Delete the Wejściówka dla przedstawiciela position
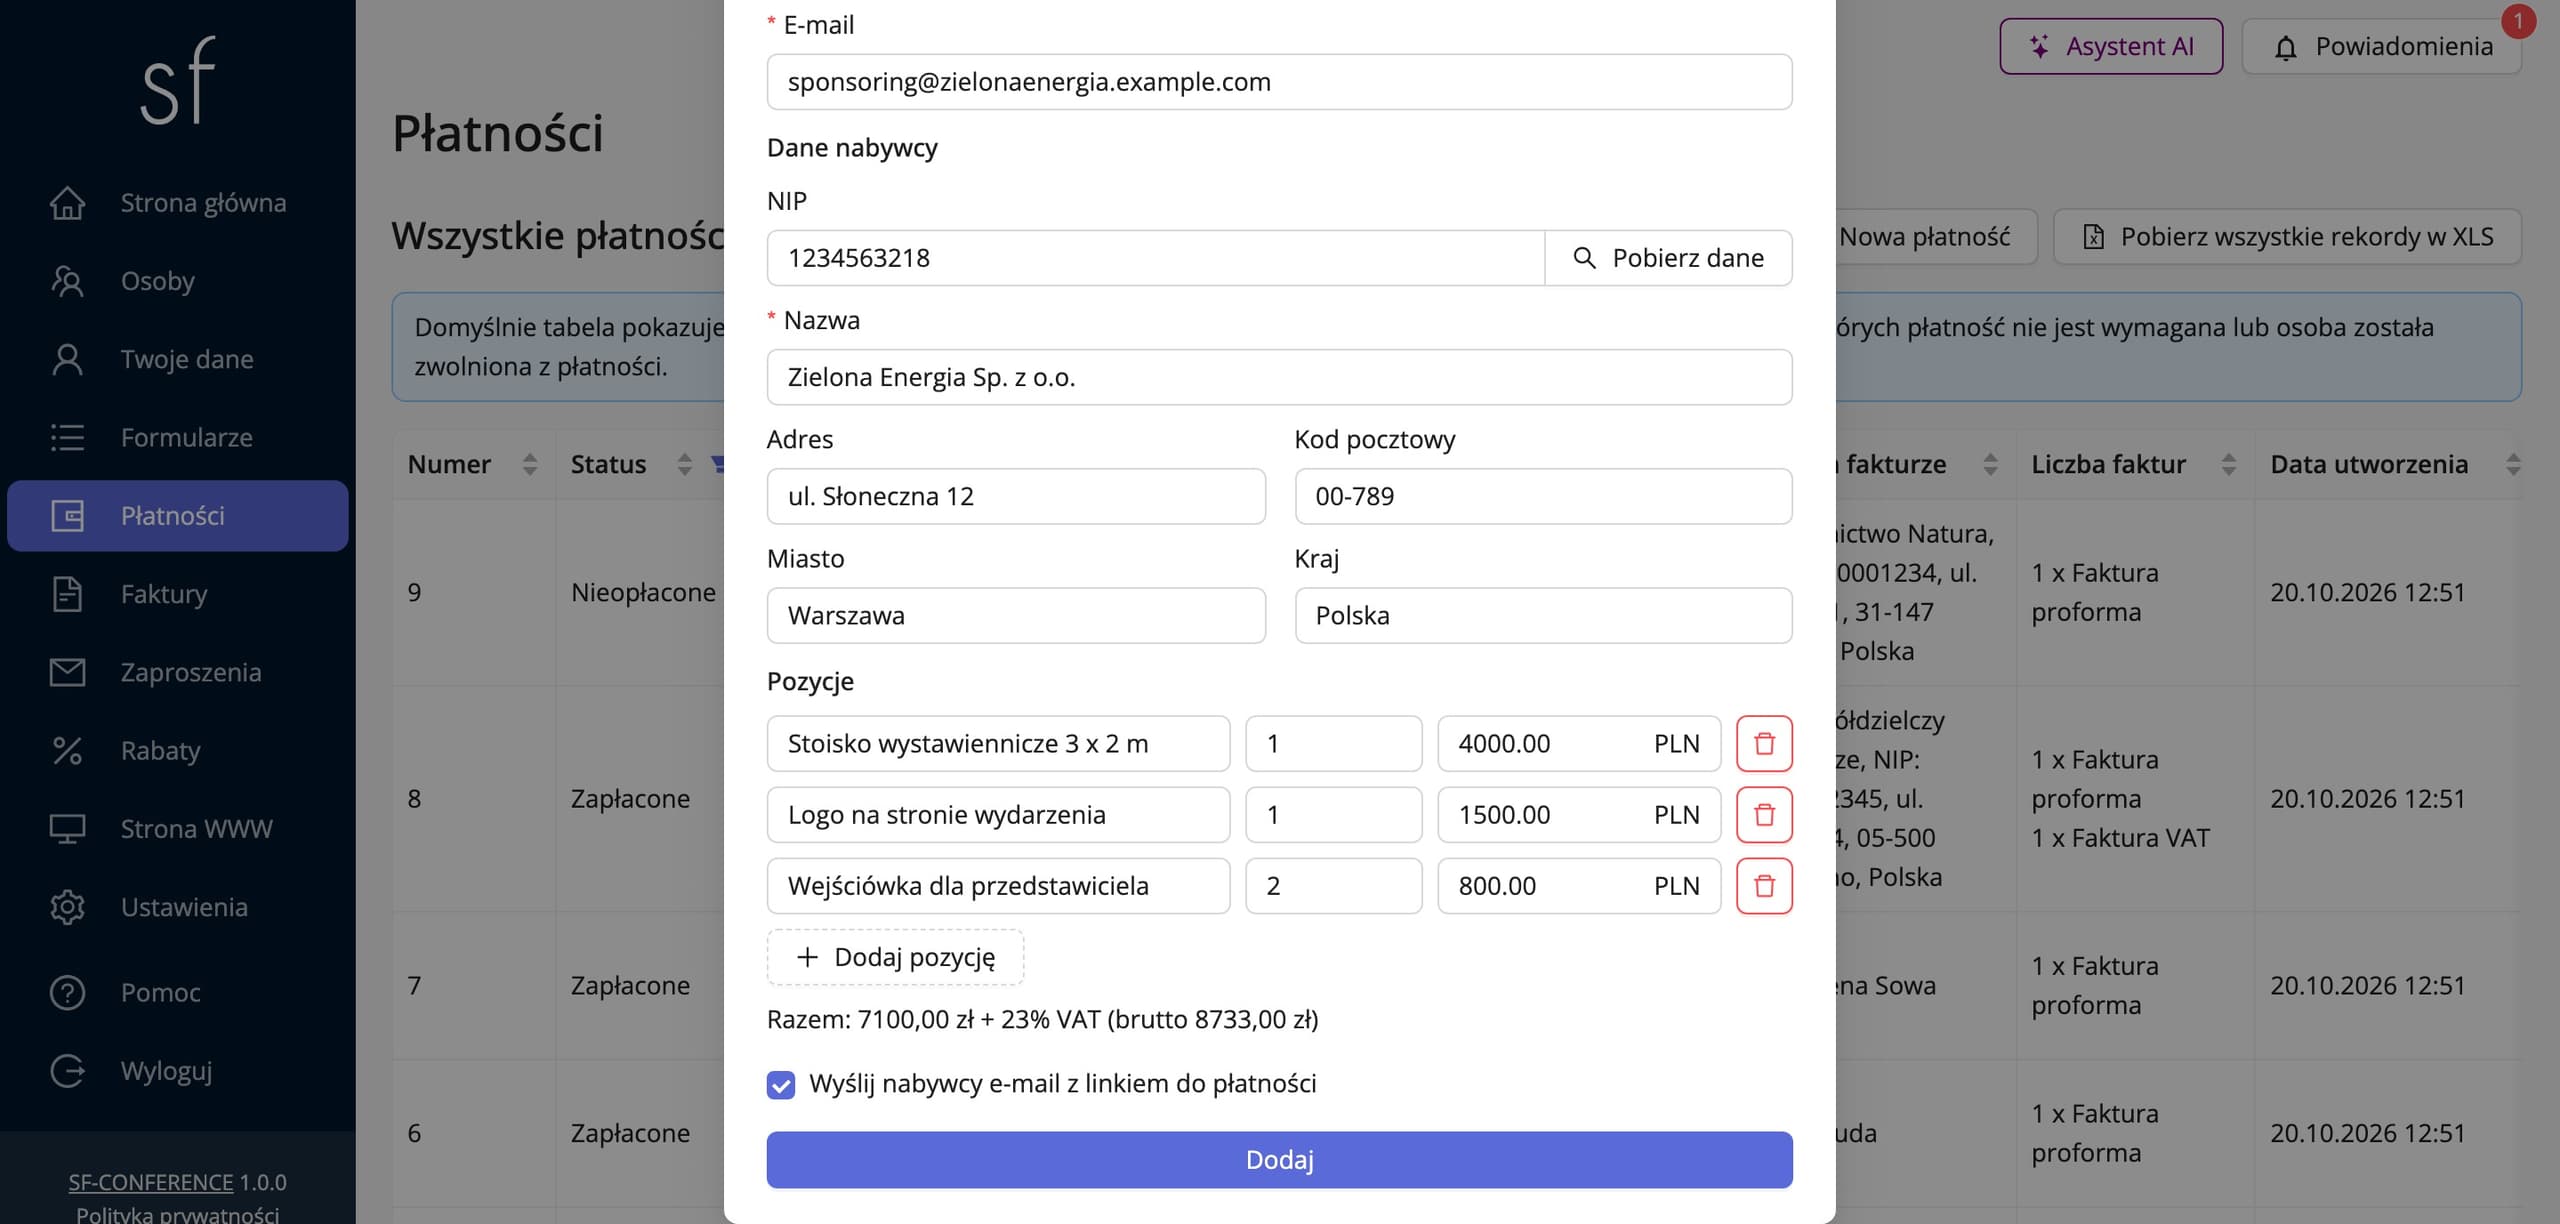The height and width of the screenshot is (1224, 2560). tap(1764, 885)
